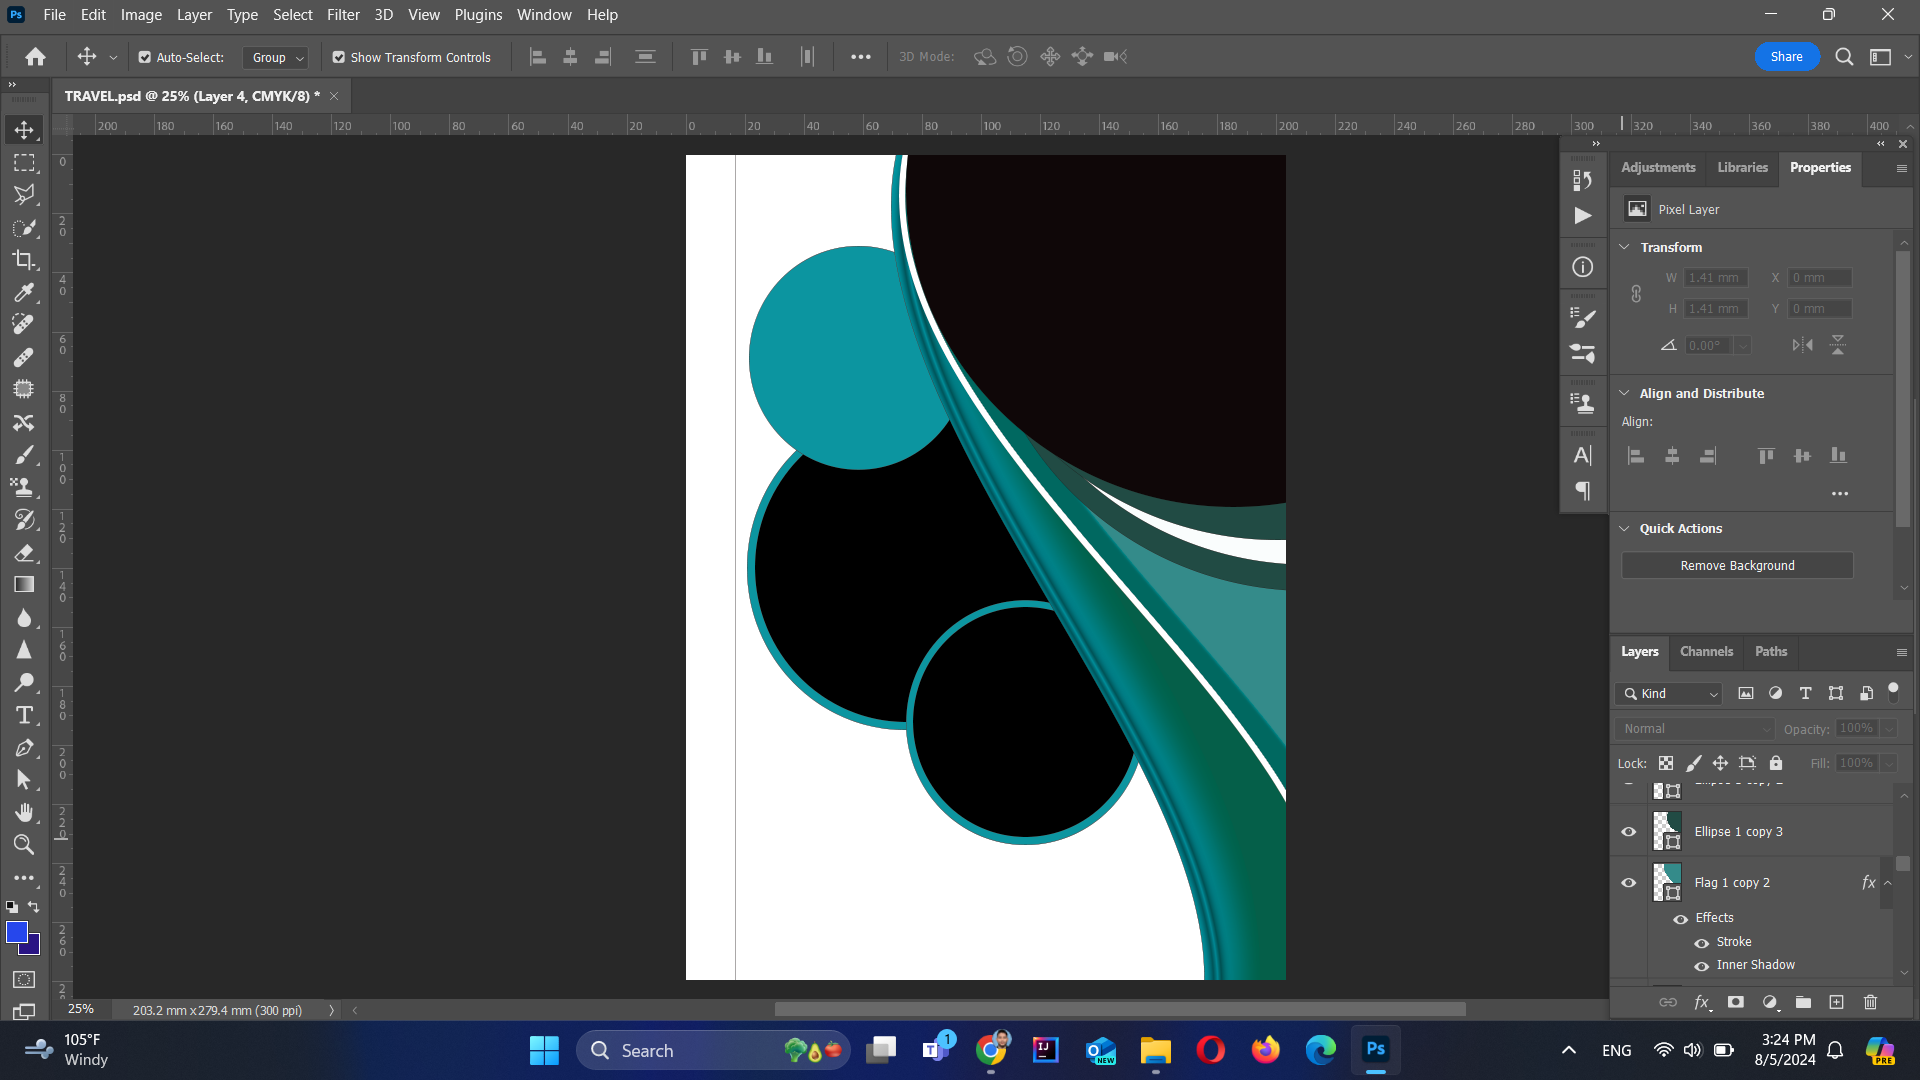Select the Eyedropper tool
Screen dimensions: 1920x1080
(x=24, y=292)
